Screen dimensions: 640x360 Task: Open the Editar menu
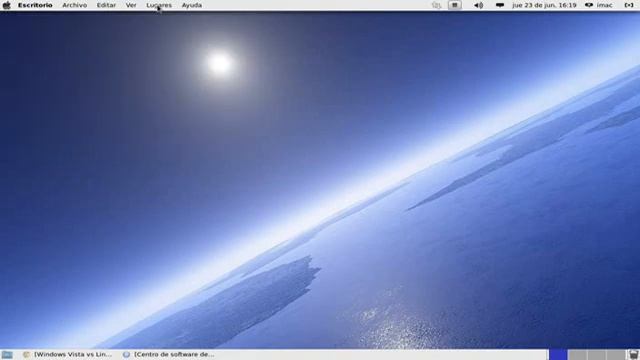pyautogui.click(x=106, y=5)
